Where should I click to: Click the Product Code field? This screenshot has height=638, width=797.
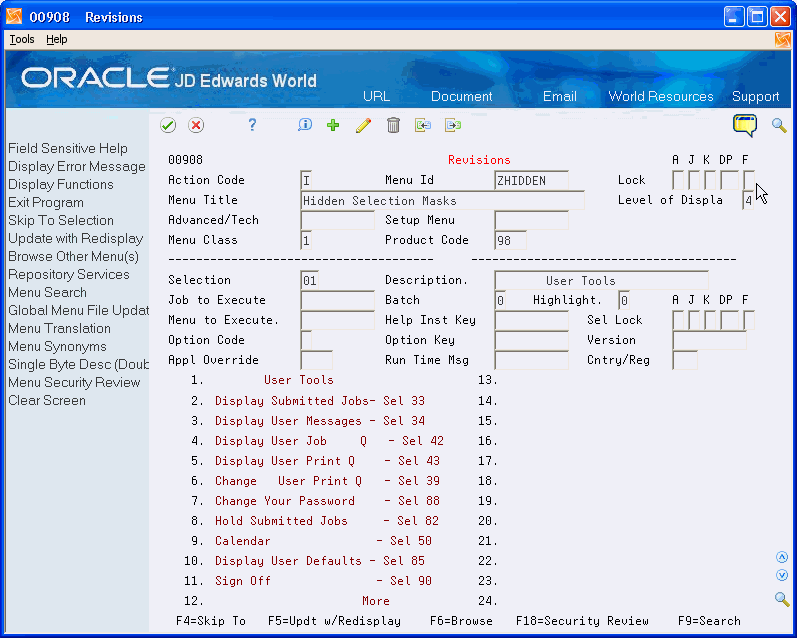point(511,240)
